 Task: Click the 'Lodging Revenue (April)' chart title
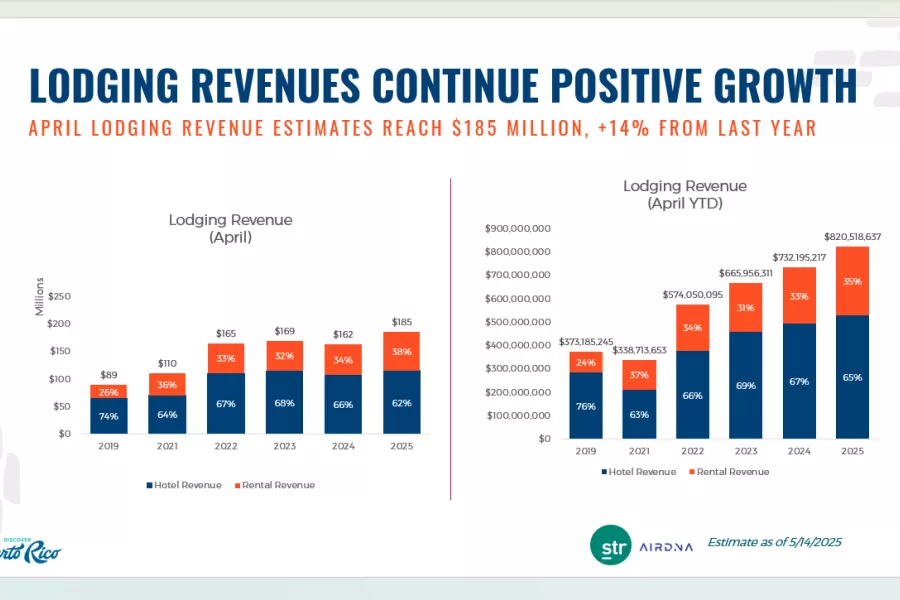tap(230, 228)
